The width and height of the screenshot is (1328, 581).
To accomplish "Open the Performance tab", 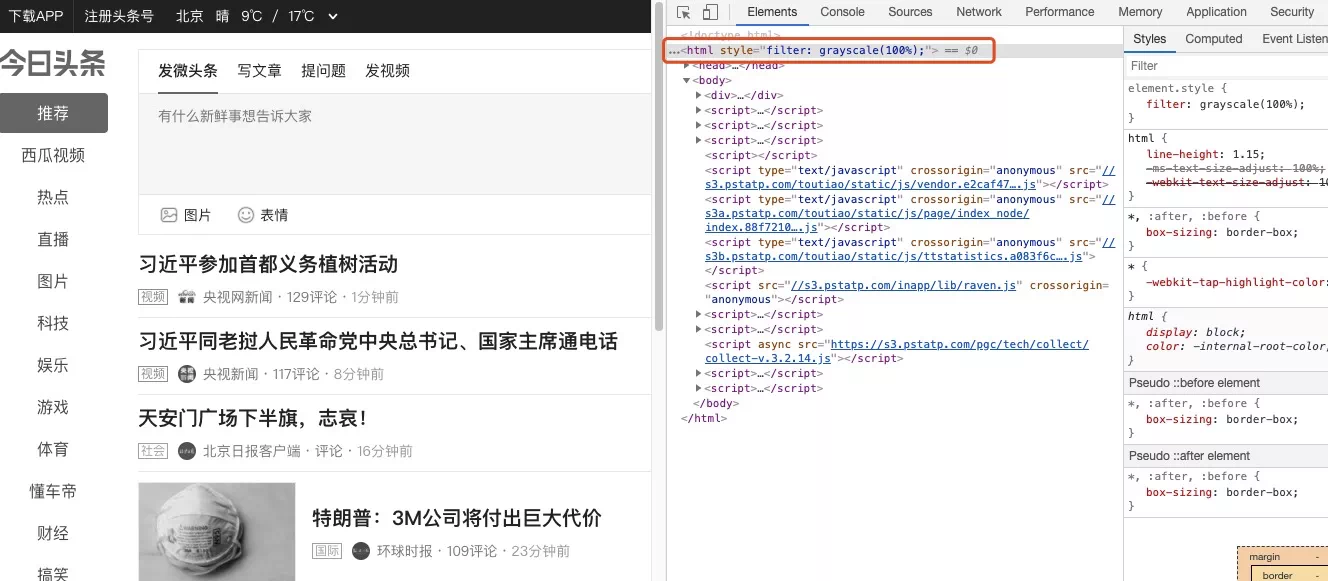I will coord(1060,12).
